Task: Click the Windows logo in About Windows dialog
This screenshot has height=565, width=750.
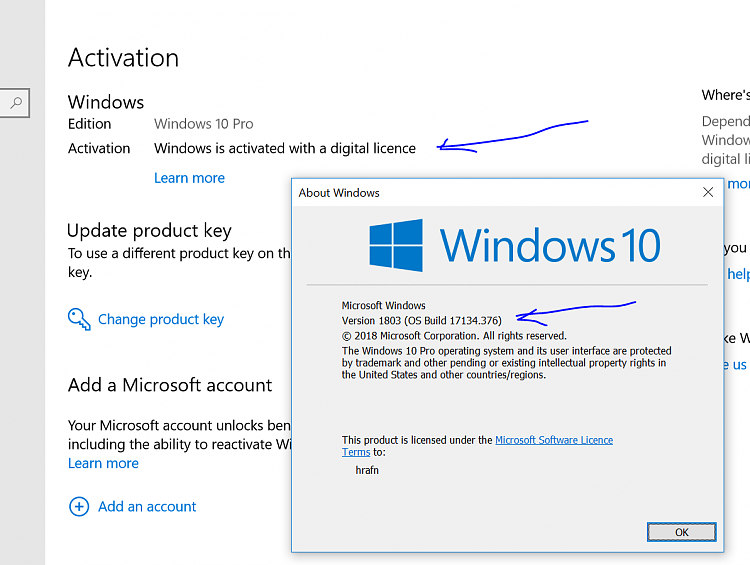Action: (x=396, y=245)
